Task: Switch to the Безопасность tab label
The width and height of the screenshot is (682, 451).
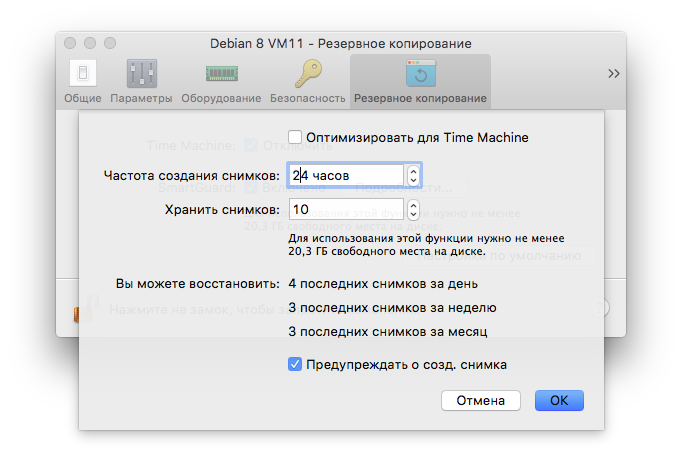Action: pyautogui.click(x=308, y=98)
